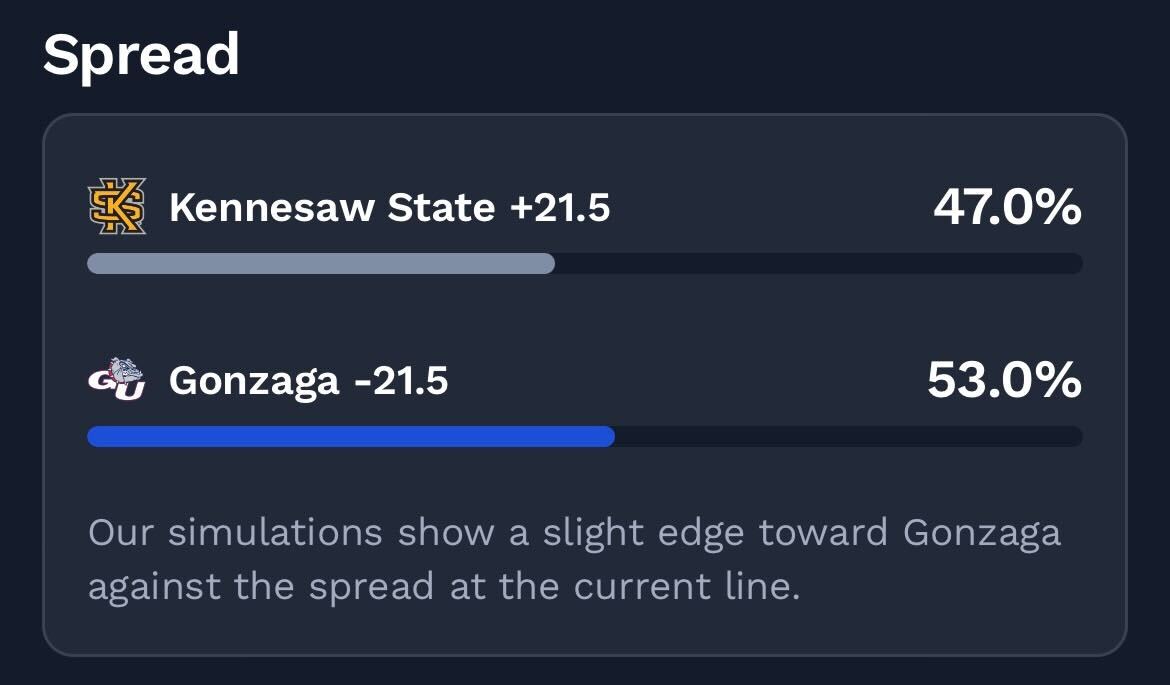1170x685 pixels.
Task: Click the 47.0% cover probability
Action: [x=1007, y=207]
